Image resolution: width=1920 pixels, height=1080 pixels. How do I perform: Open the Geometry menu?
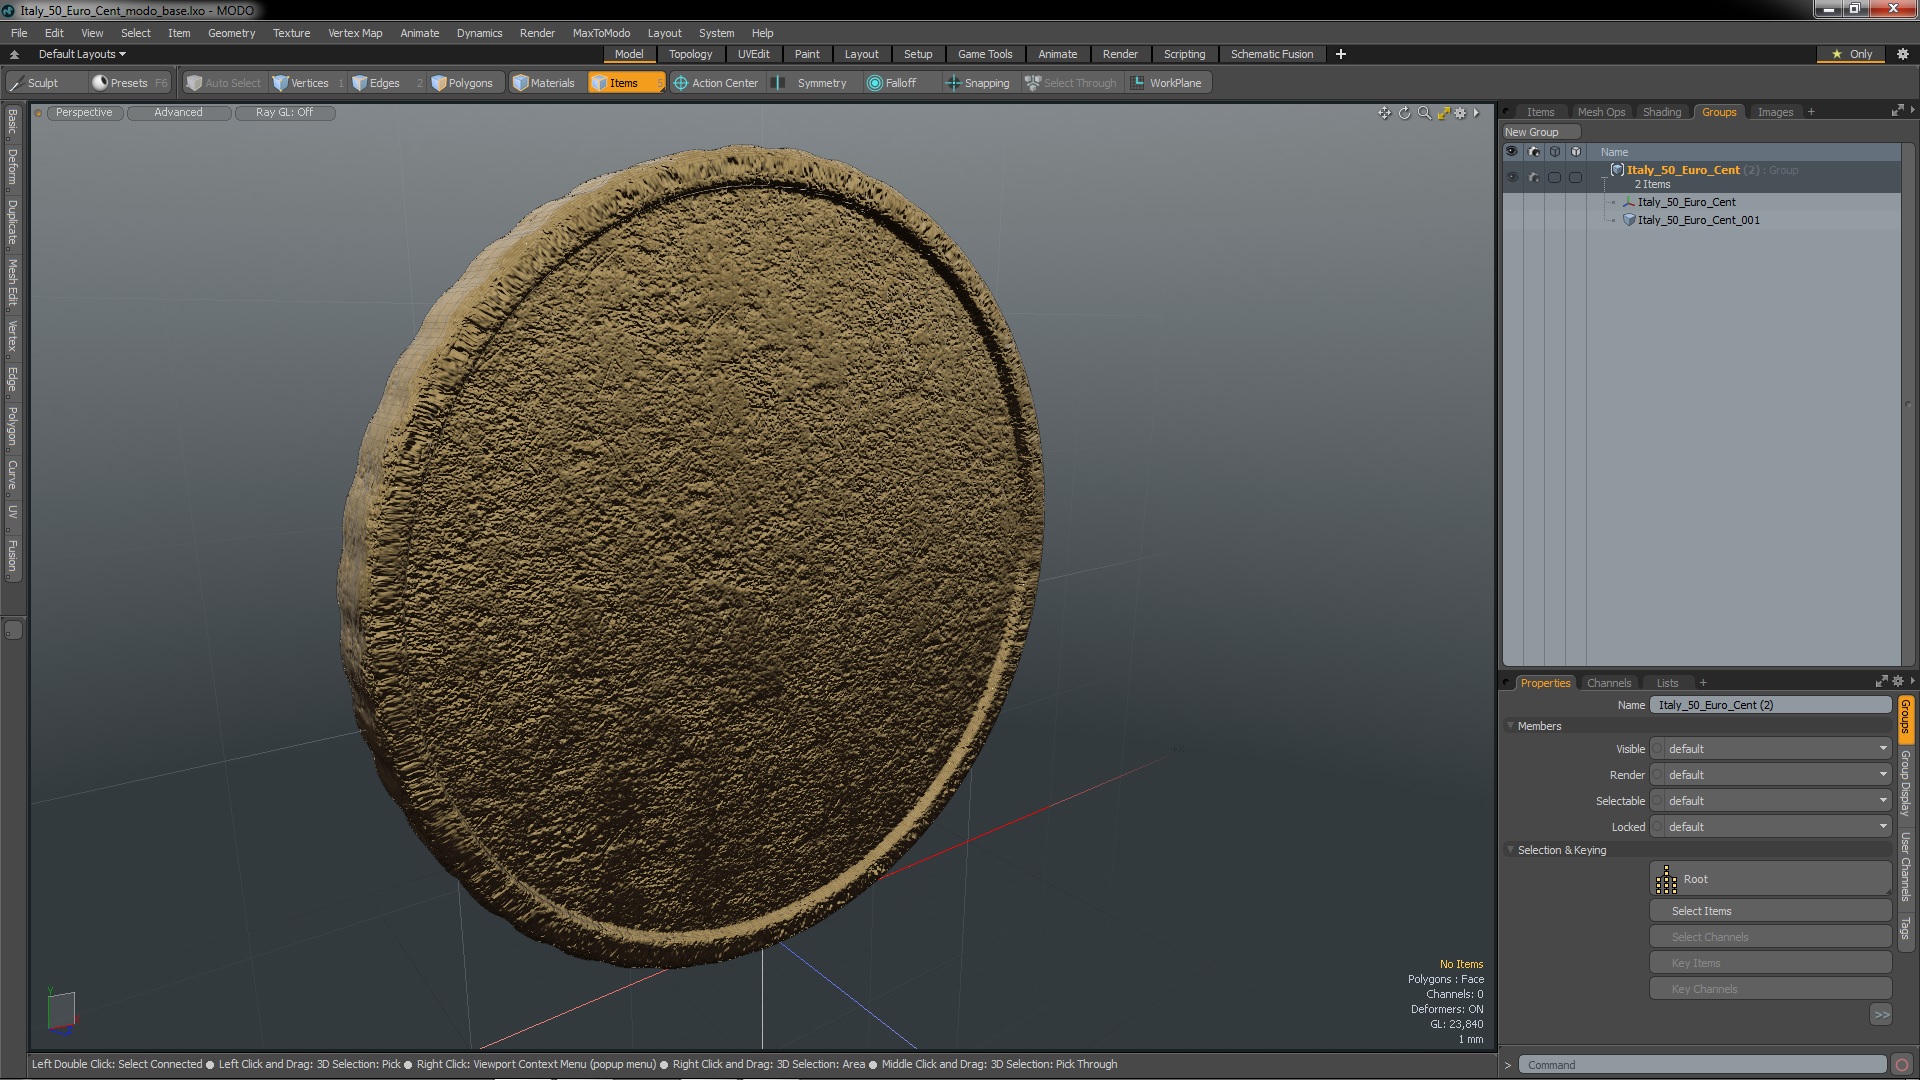click(231, 33)
